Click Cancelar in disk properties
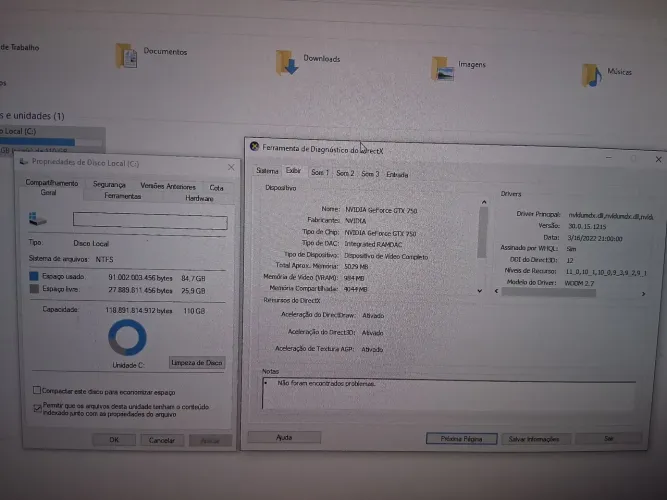Viewport: 667px width, 500px height. [162, 440]
